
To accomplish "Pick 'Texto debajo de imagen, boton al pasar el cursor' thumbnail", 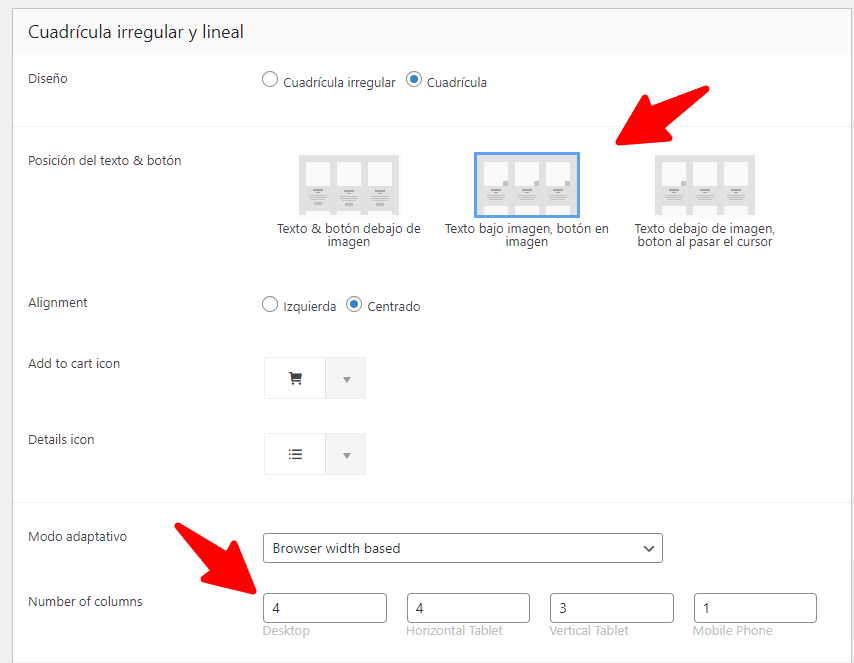I will pos(705,185).
